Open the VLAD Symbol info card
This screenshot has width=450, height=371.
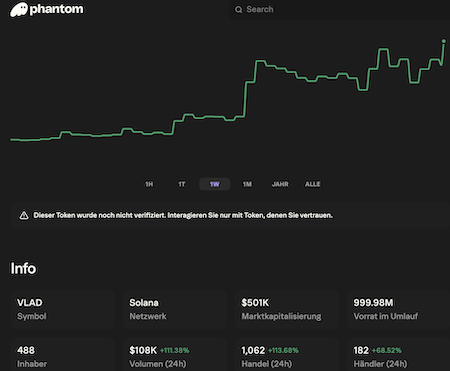point(63,310)
